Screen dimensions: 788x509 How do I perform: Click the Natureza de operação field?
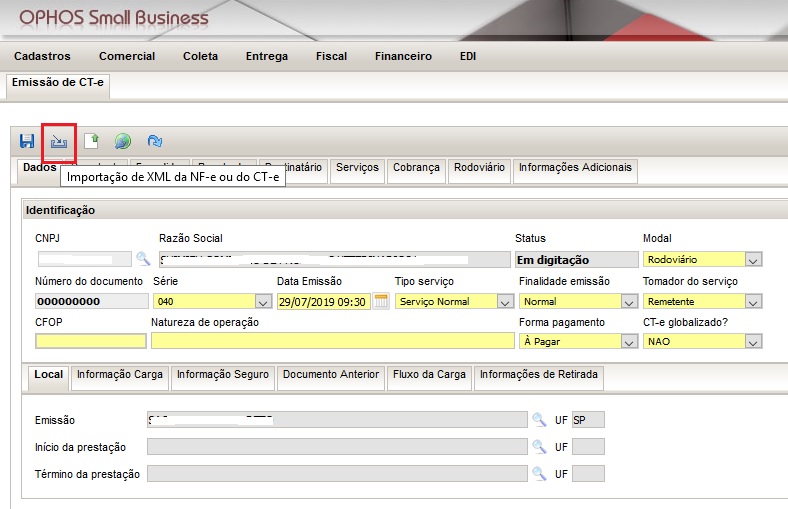[x=333, y=341]
